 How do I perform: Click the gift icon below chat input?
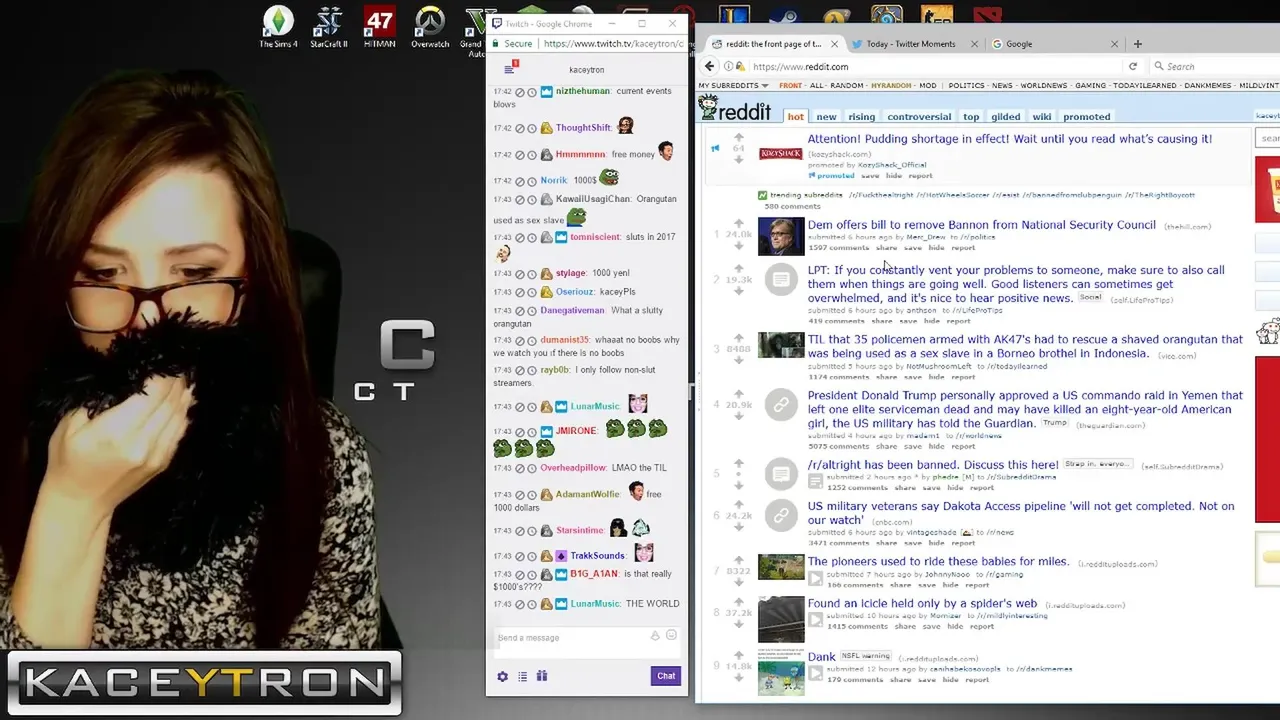pyautogui.click(x=542, y=676)
